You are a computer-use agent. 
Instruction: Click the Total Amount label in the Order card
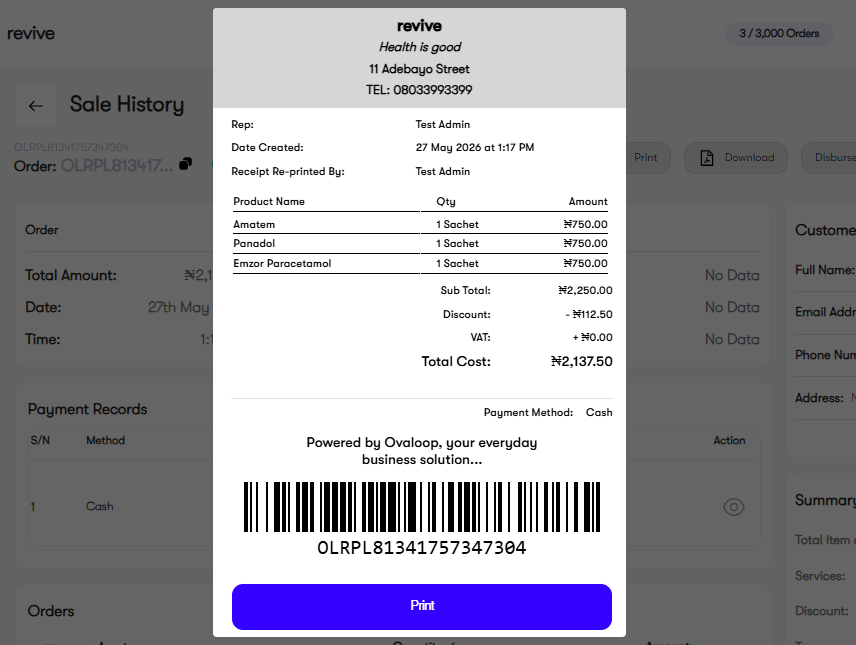coord(71,275)
